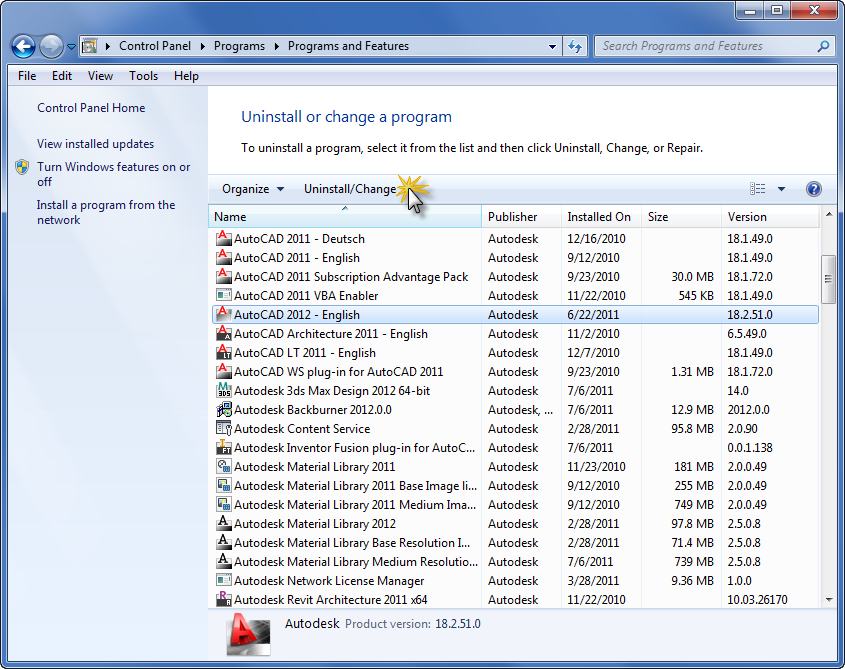
Task: Click the 6/22/2011 installed date cell
Action: 593,315
